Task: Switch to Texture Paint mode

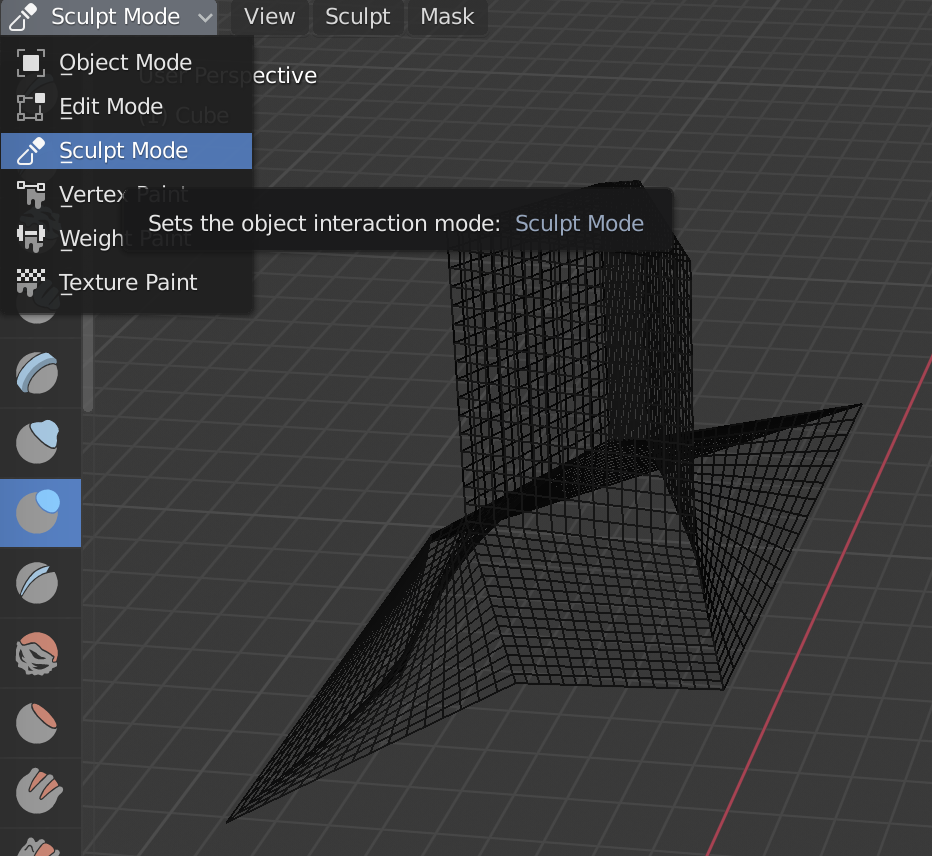Action: [127, 282]
